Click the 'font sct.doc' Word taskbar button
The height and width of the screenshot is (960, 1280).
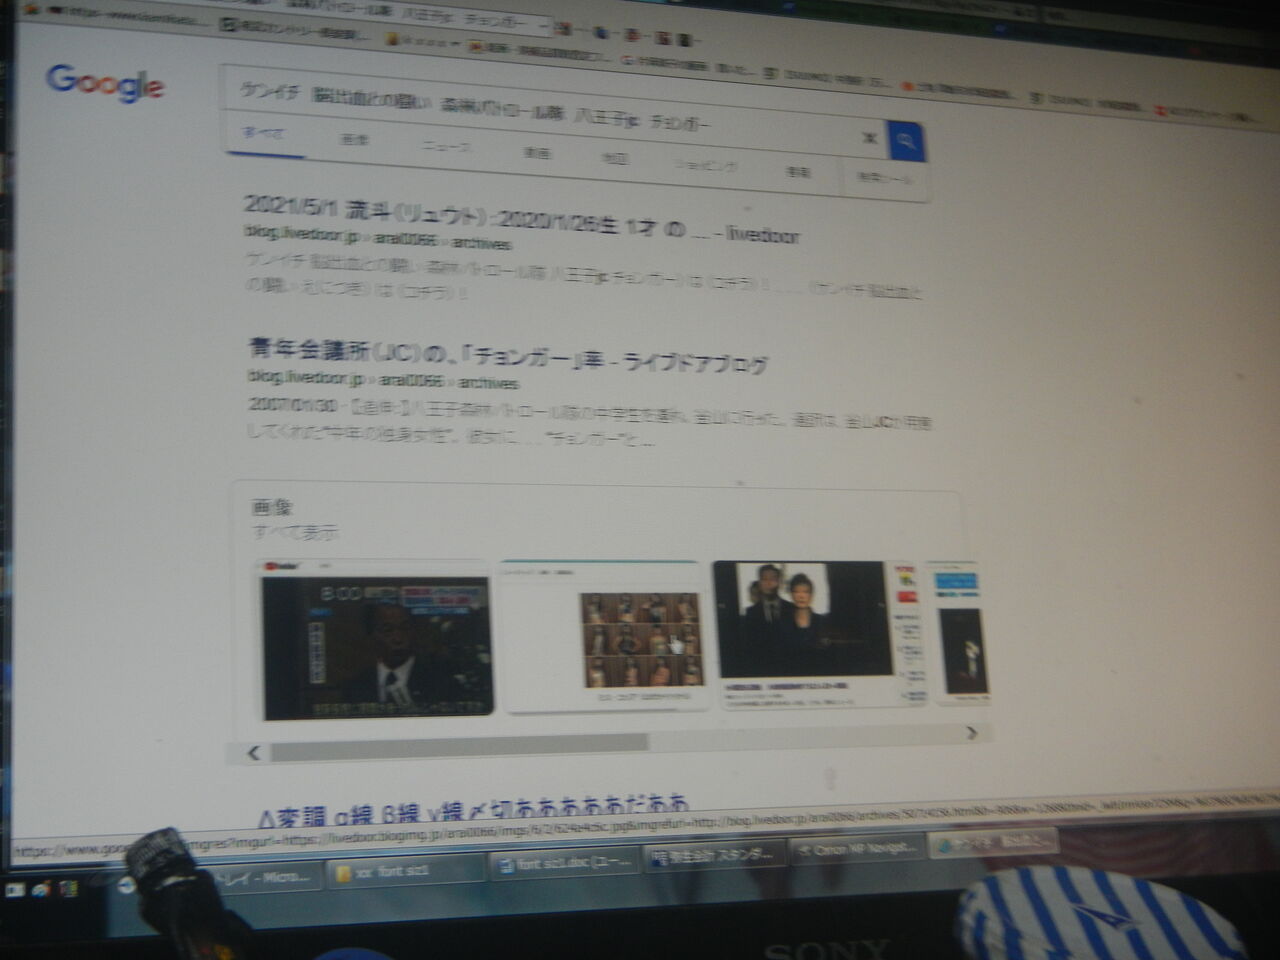pos(566,864)
